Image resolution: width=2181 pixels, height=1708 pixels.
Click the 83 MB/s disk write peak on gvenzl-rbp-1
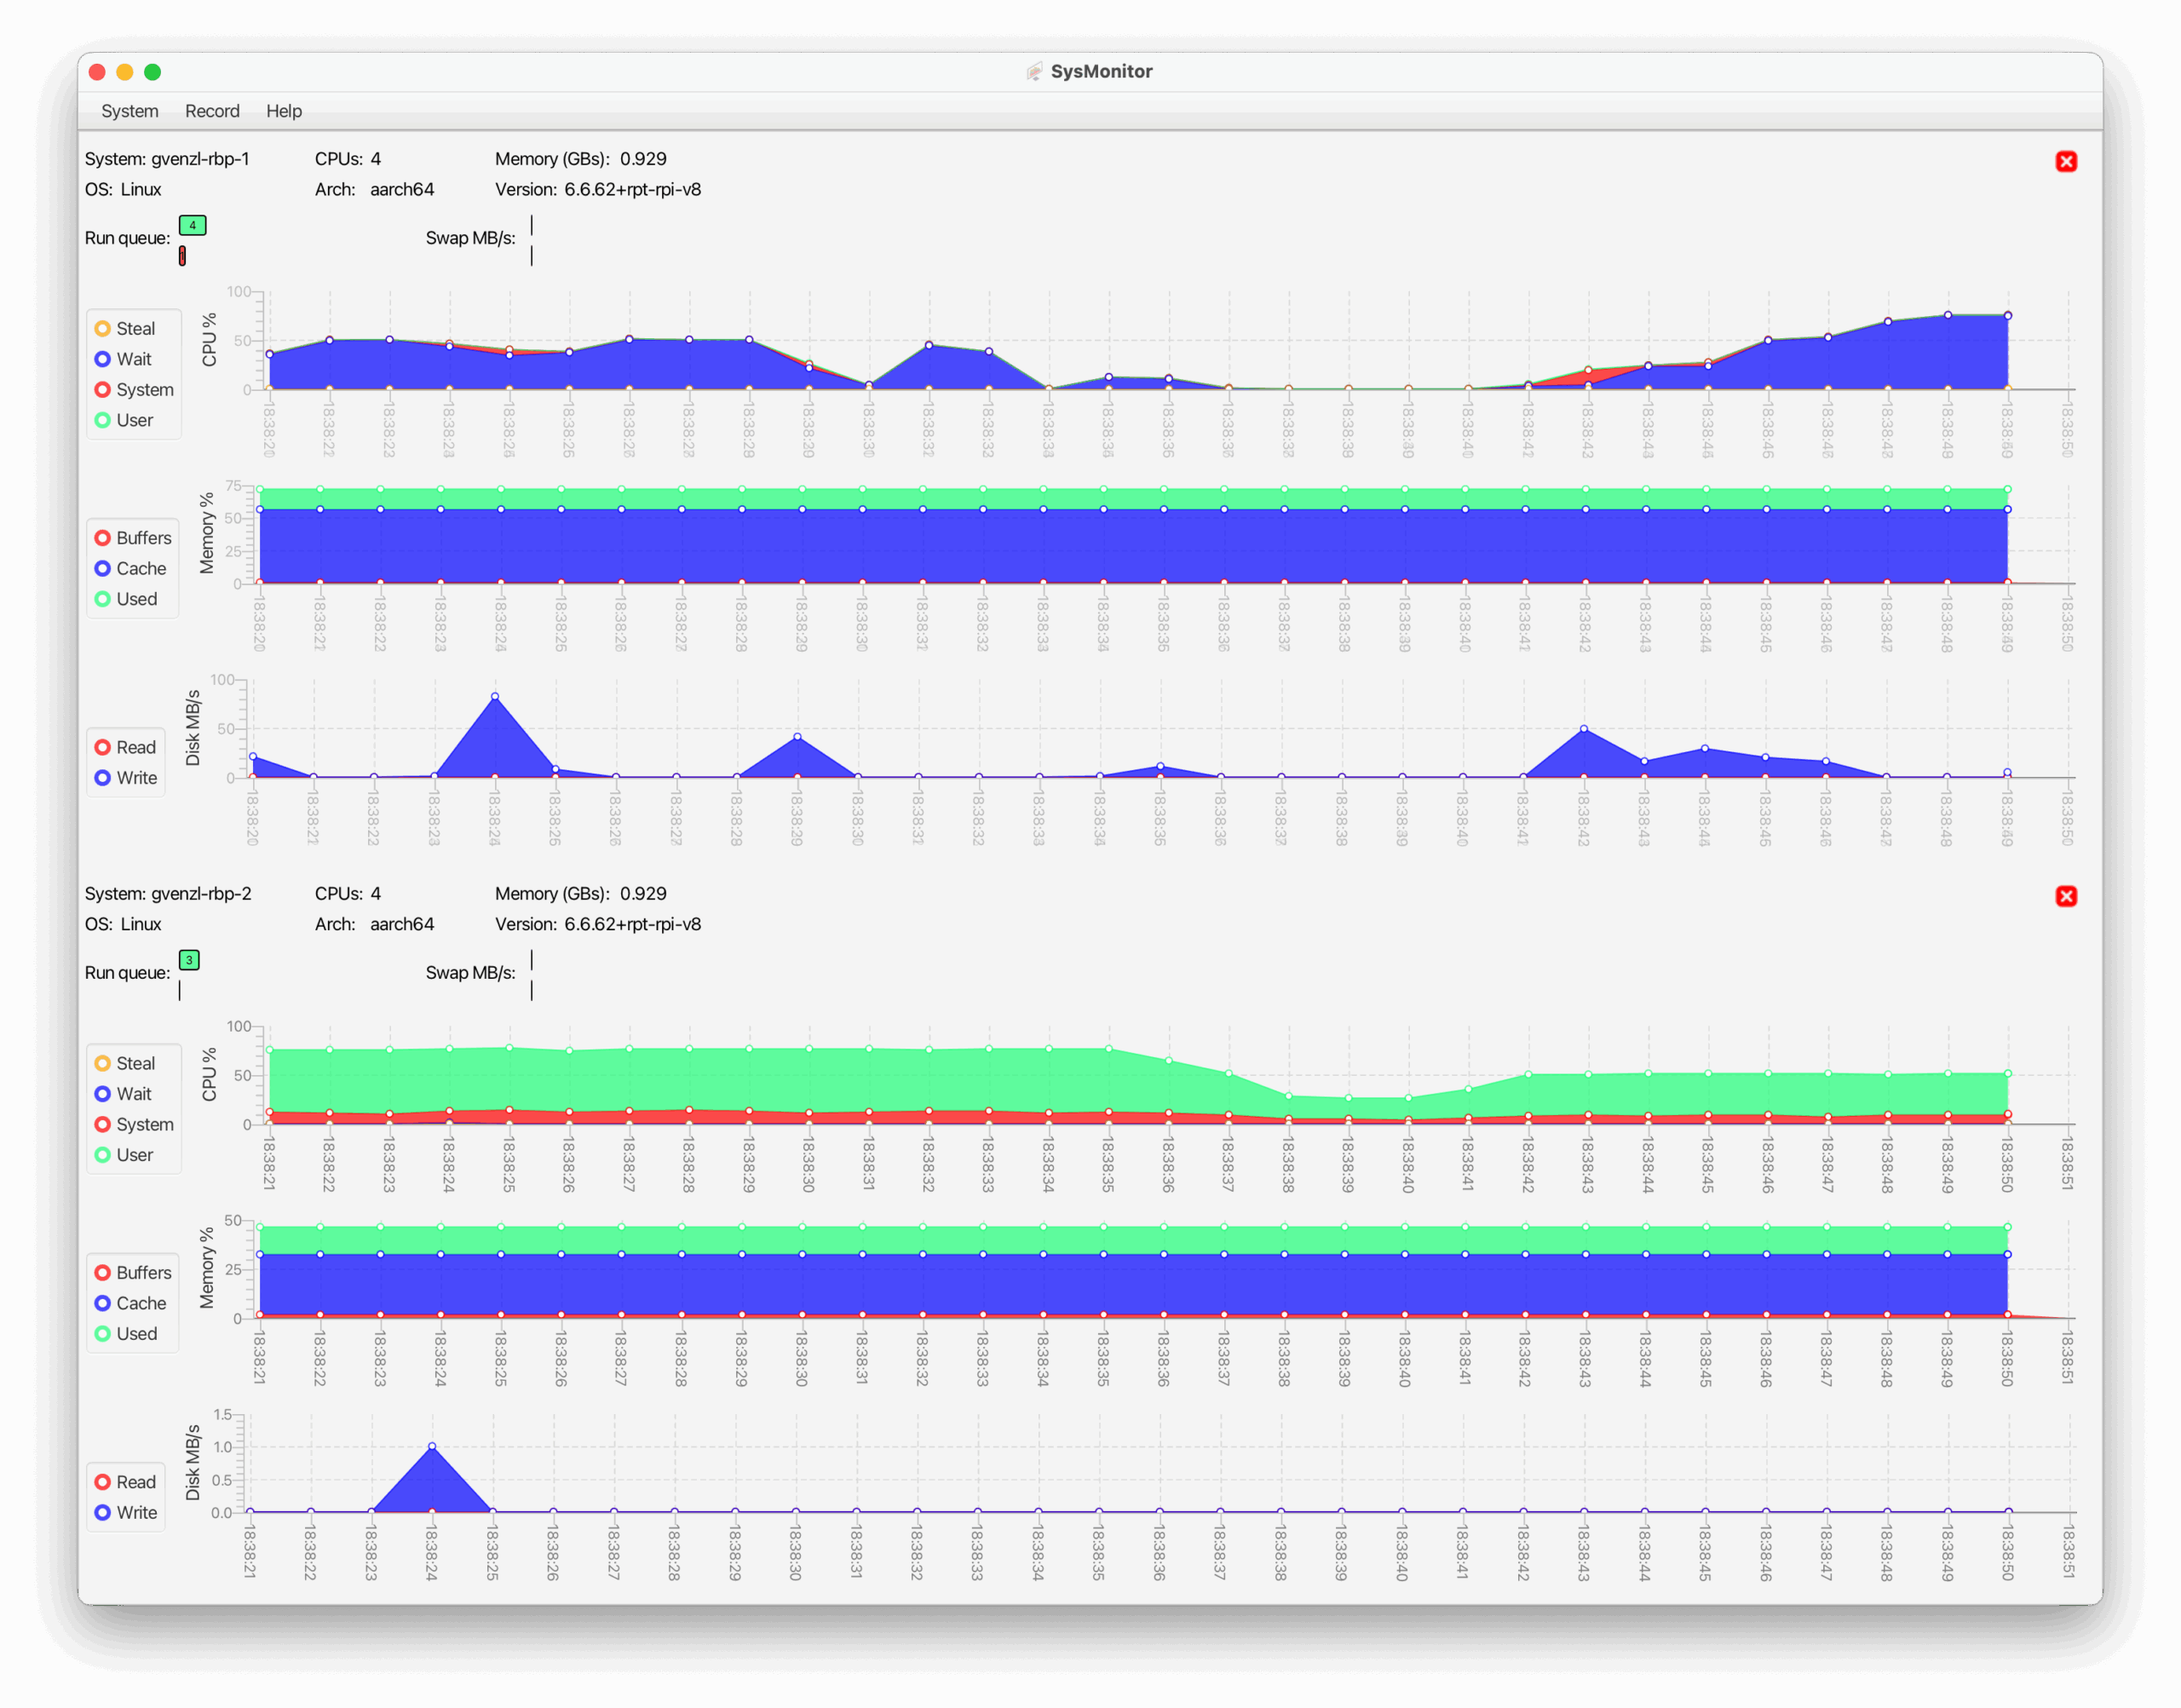(495, 697)
